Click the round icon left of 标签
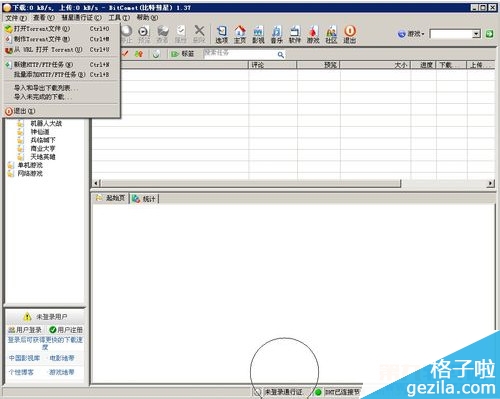The height and width of the screenshot is (399, 500). point(156,54)
